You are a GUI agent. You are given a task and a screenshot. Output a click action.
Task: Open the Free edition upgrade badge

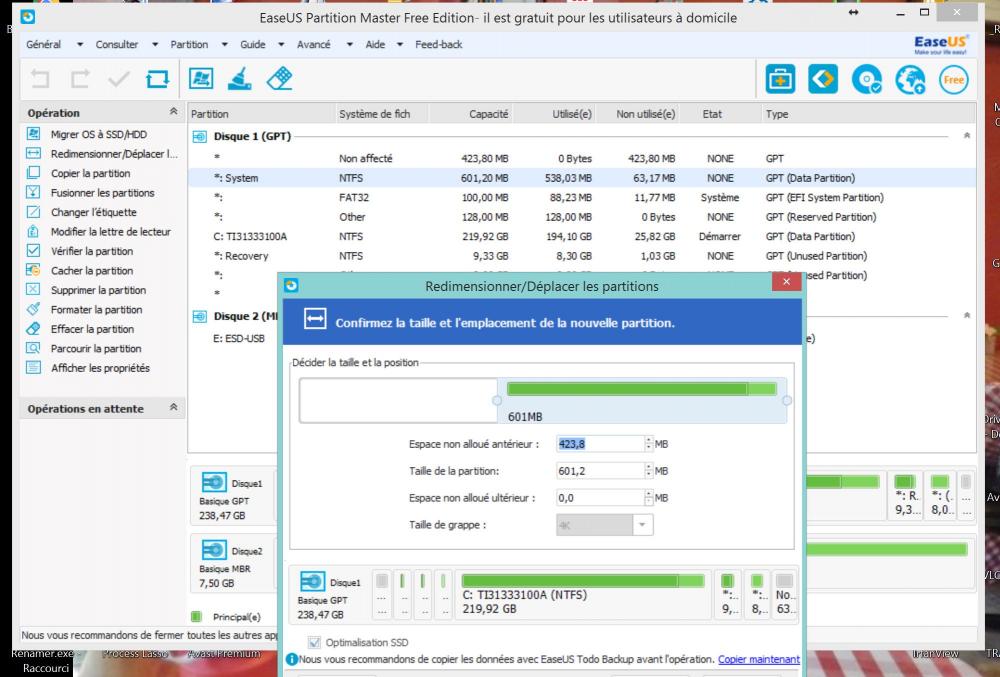point(953,80)
